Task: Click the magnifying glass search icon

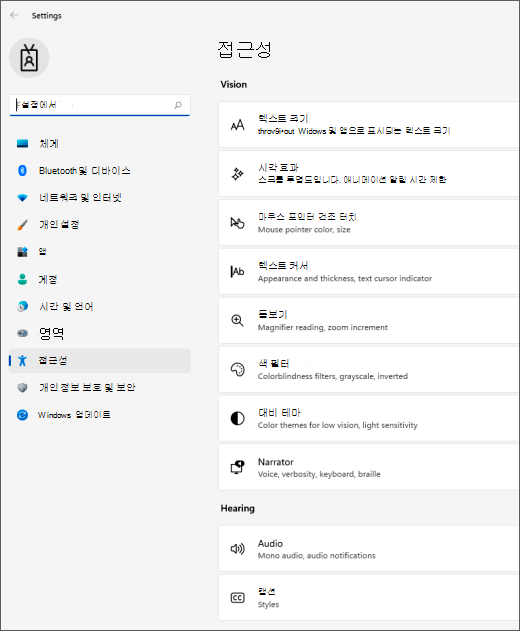Action: tap(177, 105)
